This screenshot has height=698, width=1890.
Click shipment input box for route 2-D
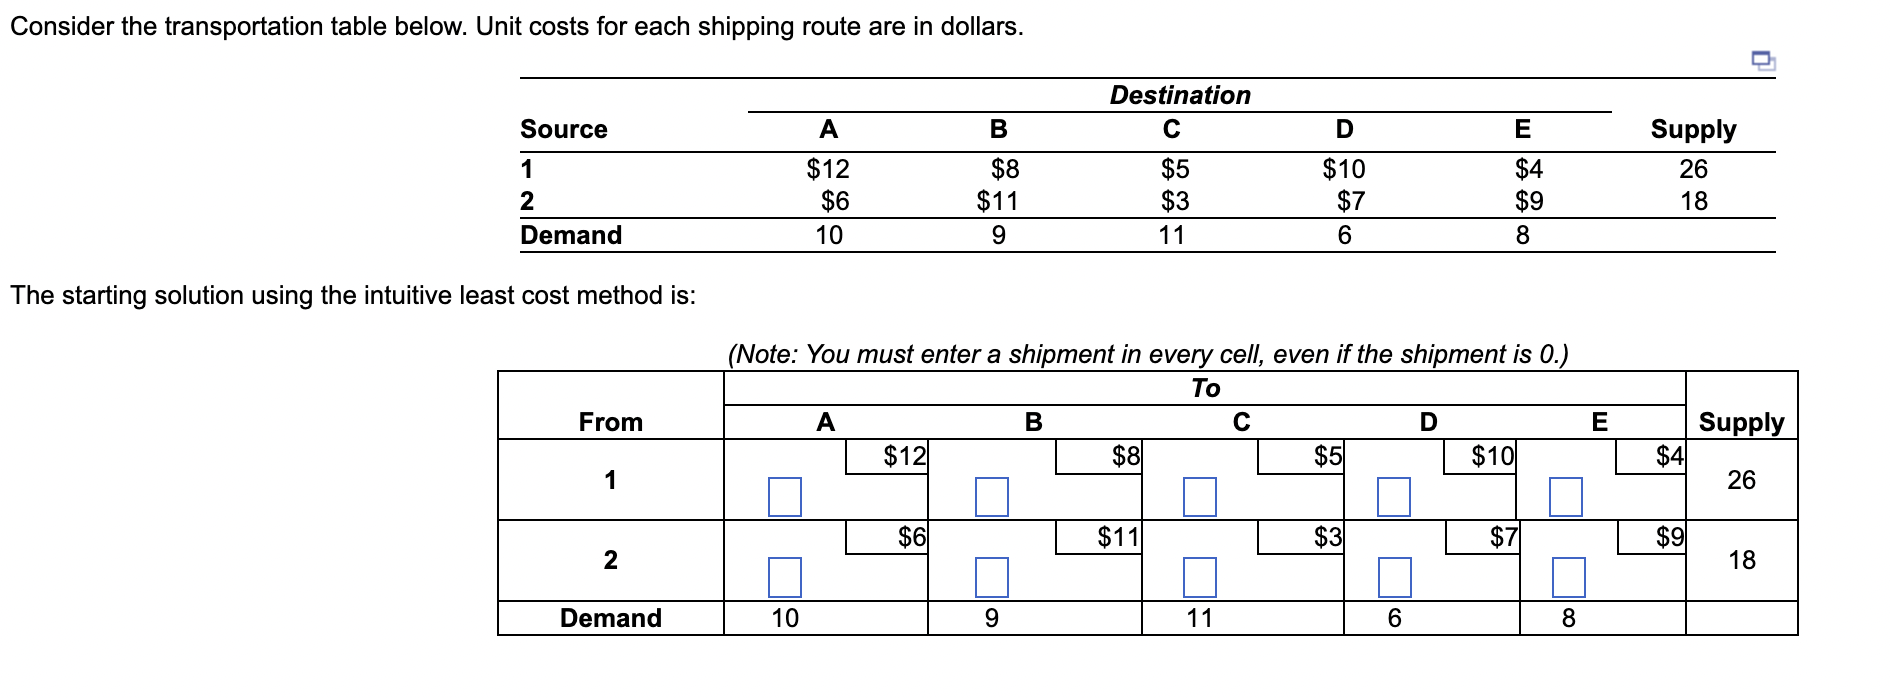[x=1393, y=576]
